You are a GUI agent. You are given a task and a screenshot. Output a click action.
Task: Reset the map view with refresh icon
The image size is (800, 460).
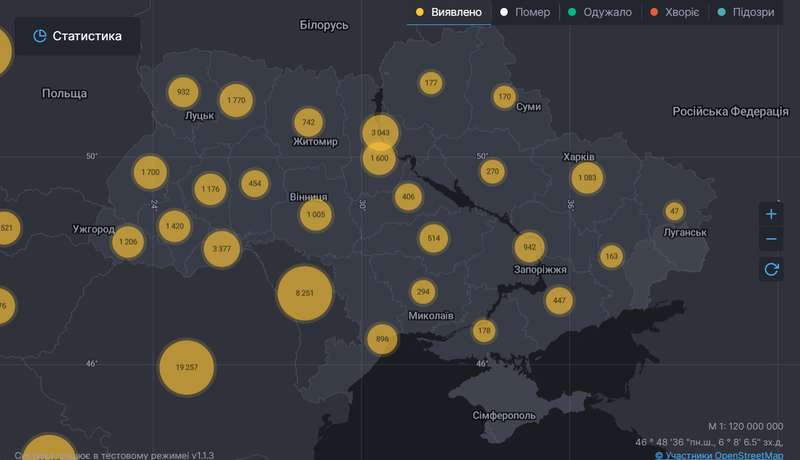tap(770, 269)
